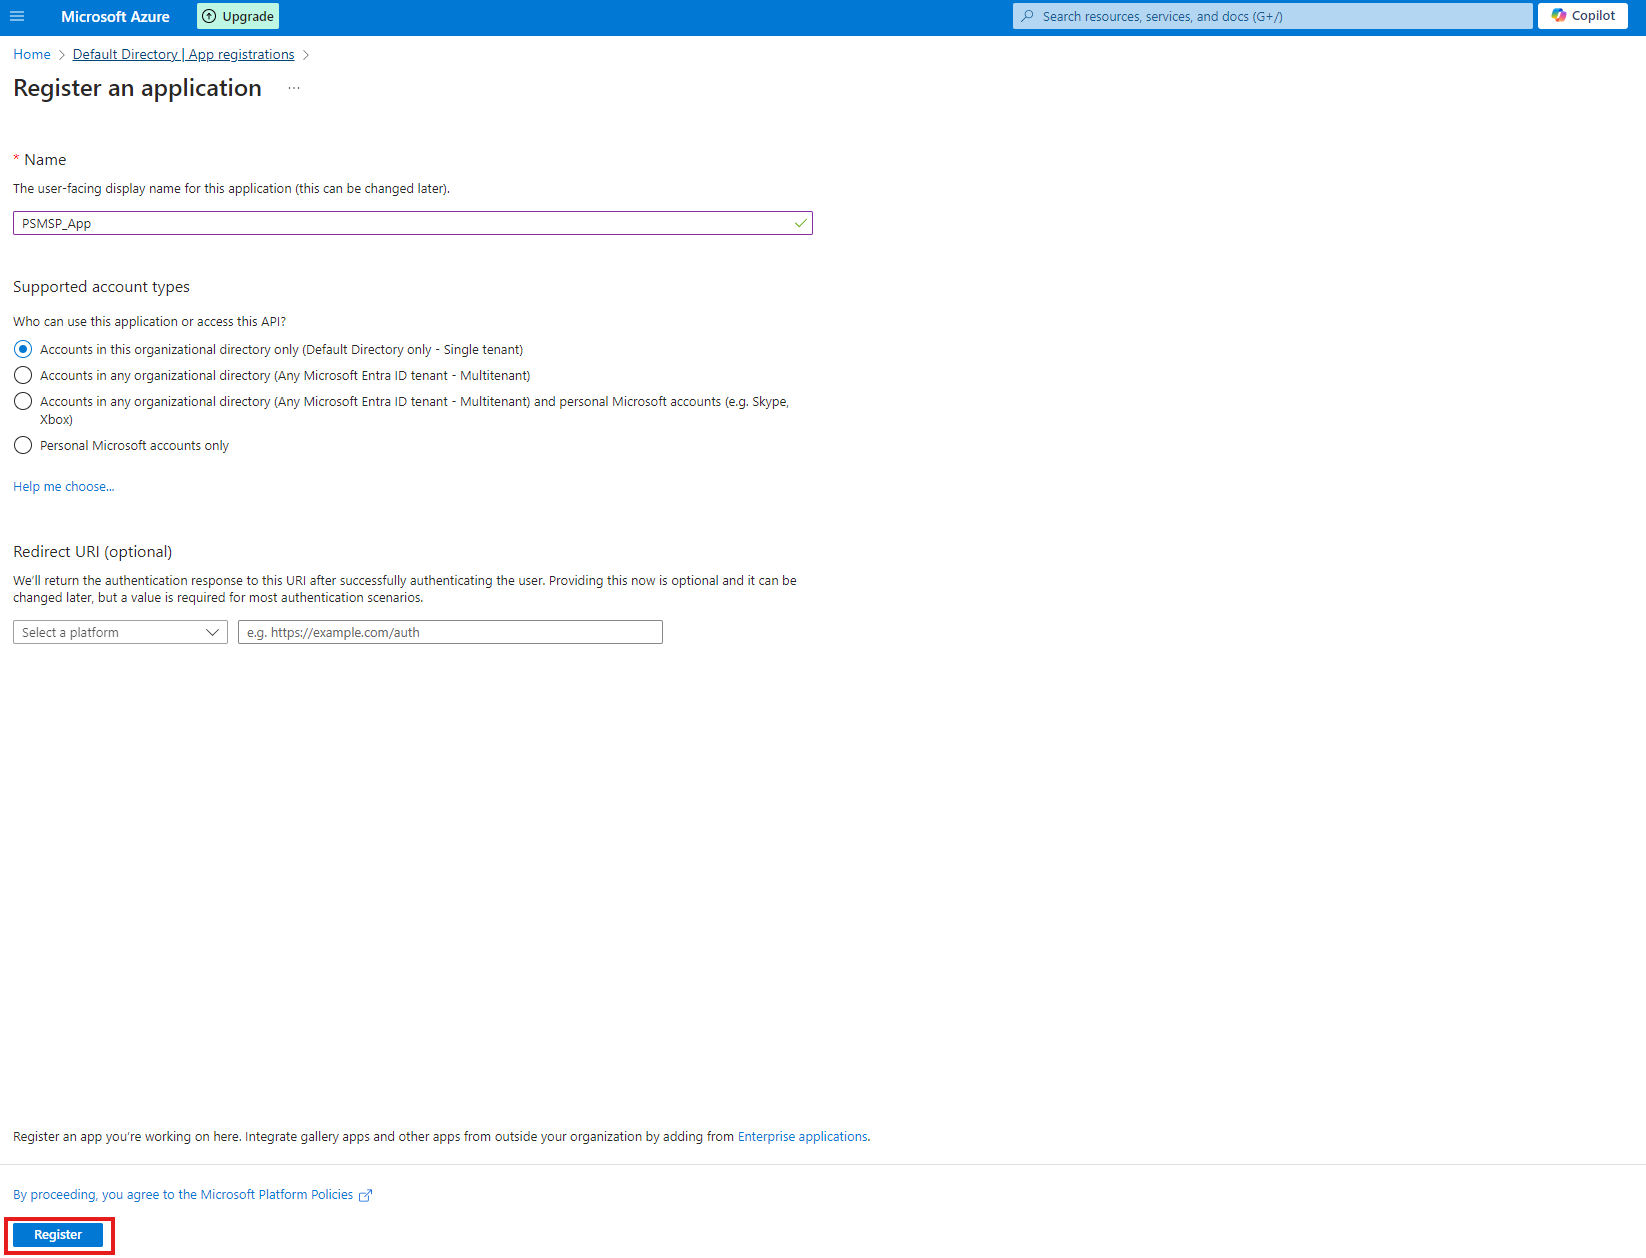Navigate to Default Directory App registrations breadcrumb
This screenshot has height=1258, width=1646.
[183, 54]
